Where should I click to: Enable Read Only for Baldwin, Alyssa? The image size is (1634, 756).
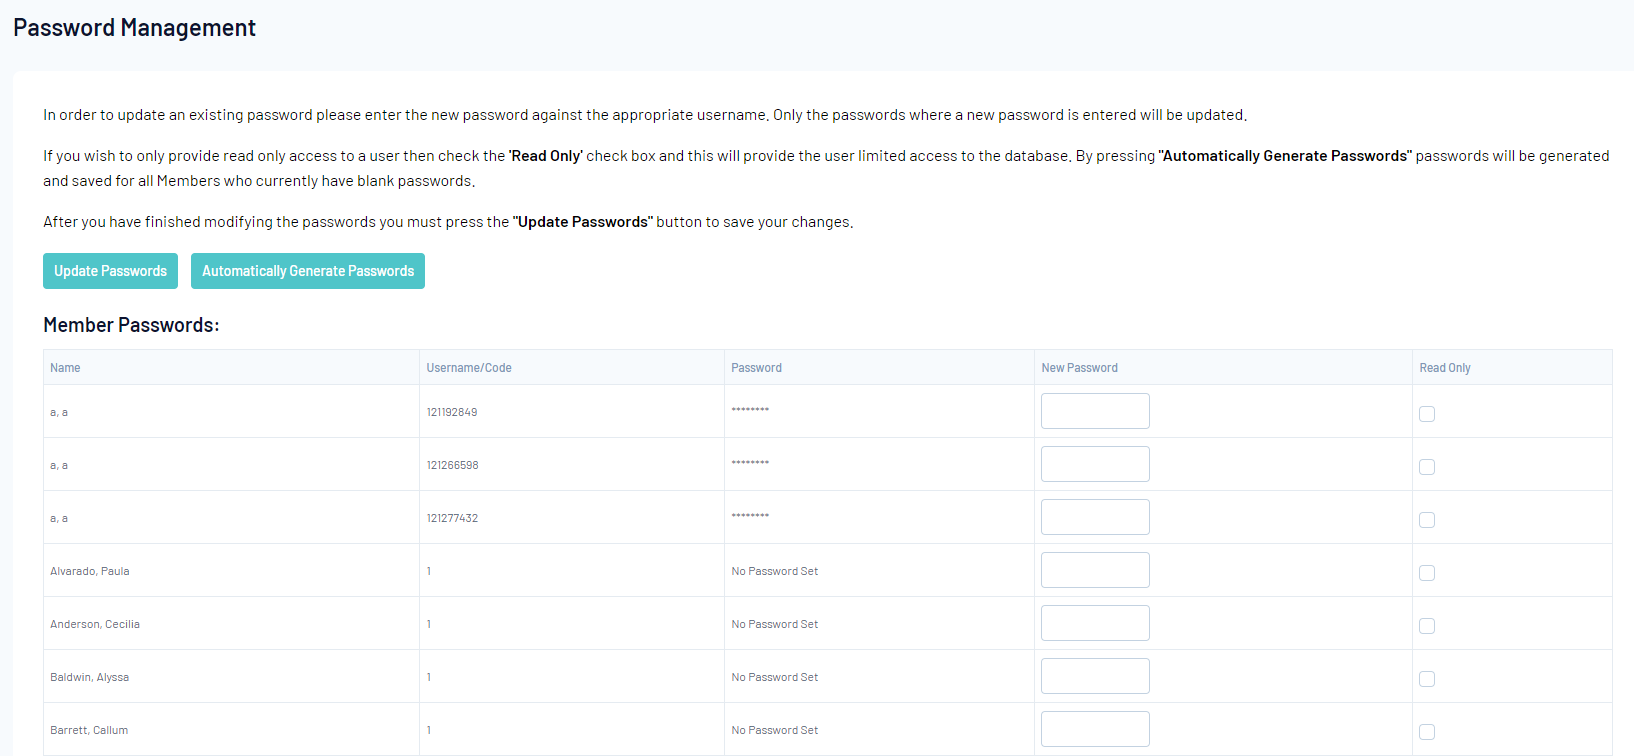(x=1427, y=679)
